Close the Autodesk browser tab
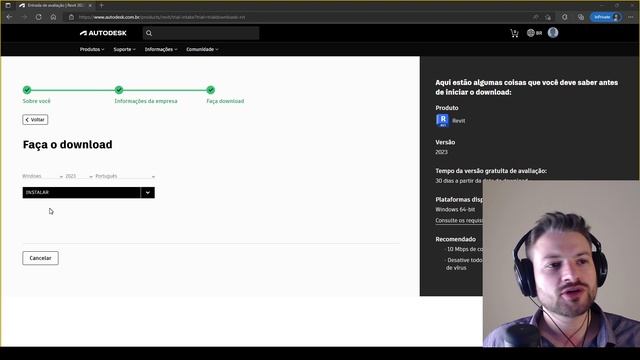 click(x=90, y=5)
